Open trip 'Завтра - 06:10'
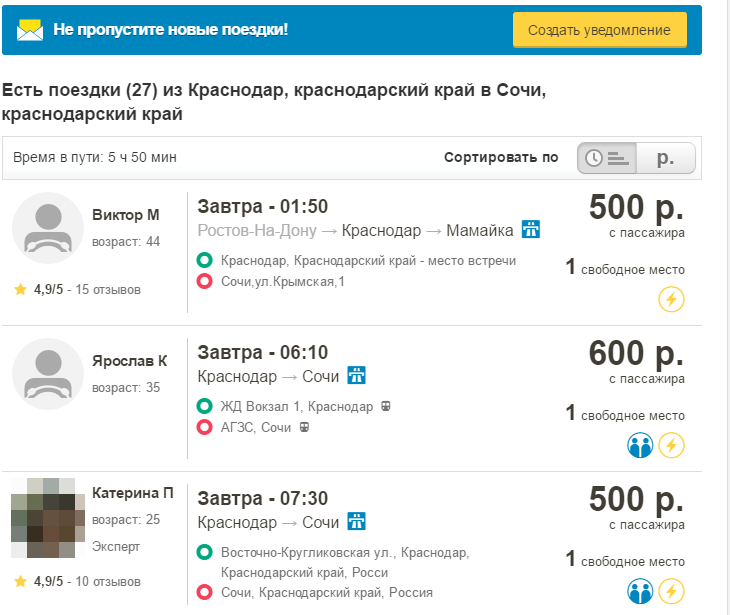The width and height of the screenshot is (730, 615). click(x=263, y=352)
